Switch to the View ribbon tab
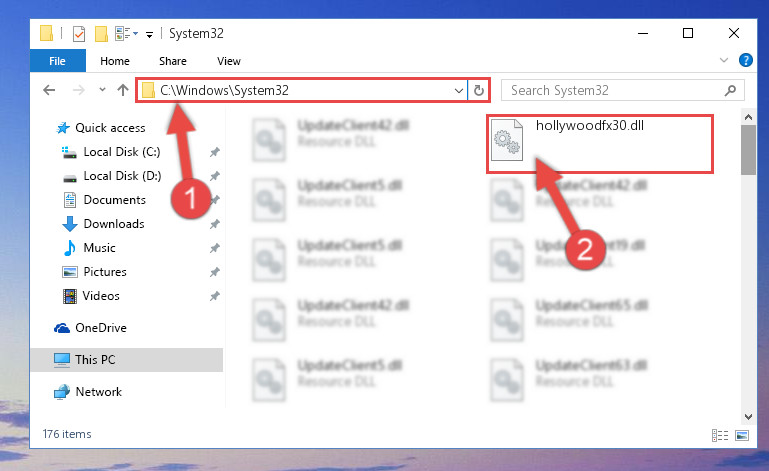 tap(229, 61)
